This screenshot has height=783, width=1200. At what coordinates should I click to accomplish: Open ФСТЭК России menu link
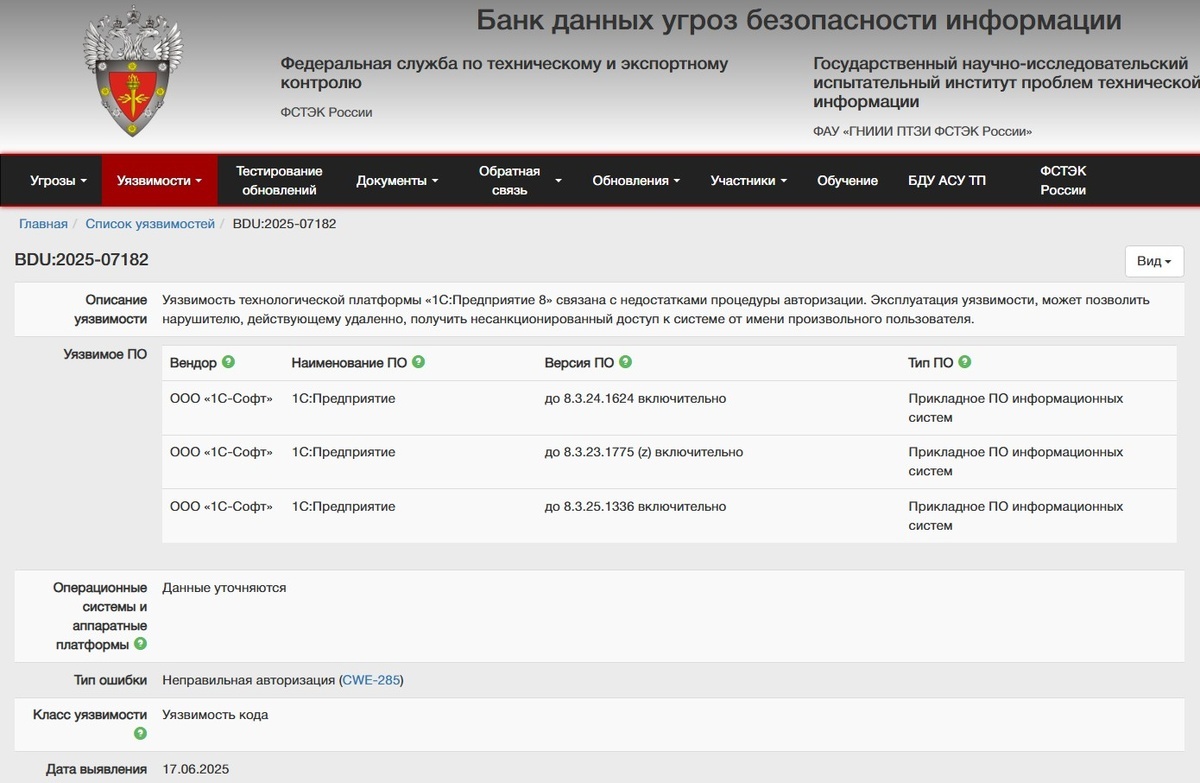click(1062, 181)
